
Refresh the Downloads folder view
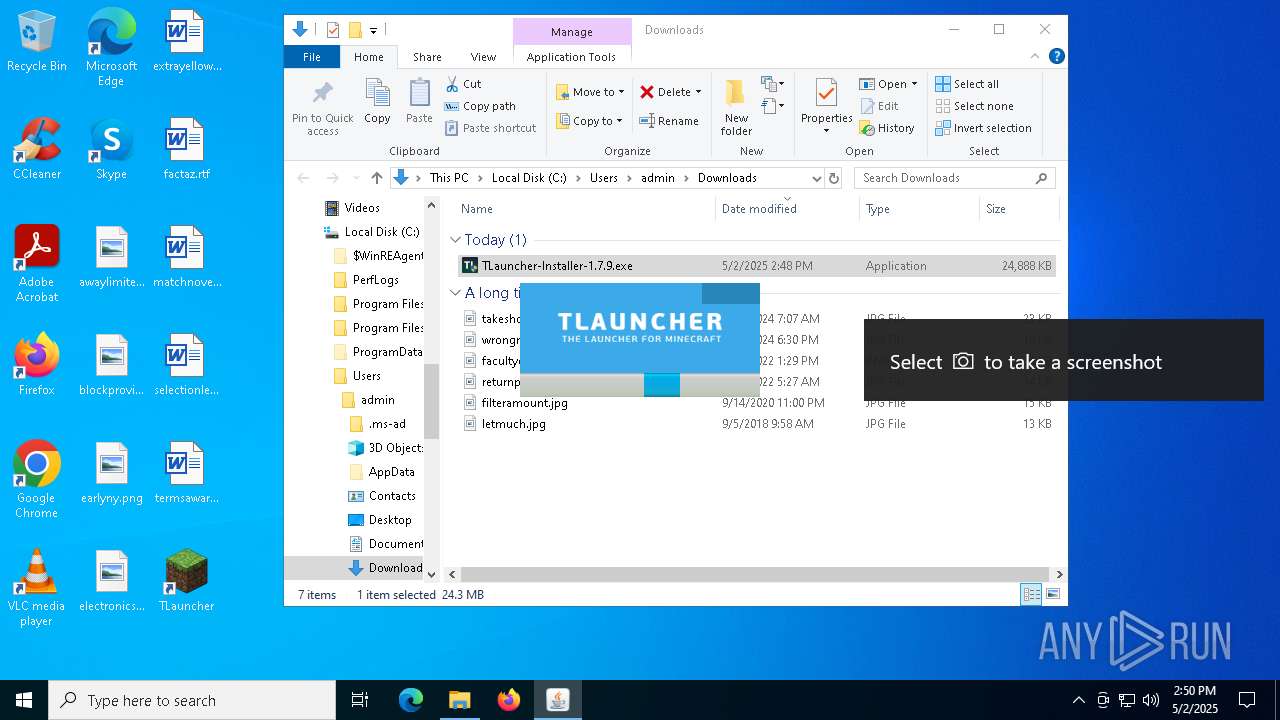(834, 178)
